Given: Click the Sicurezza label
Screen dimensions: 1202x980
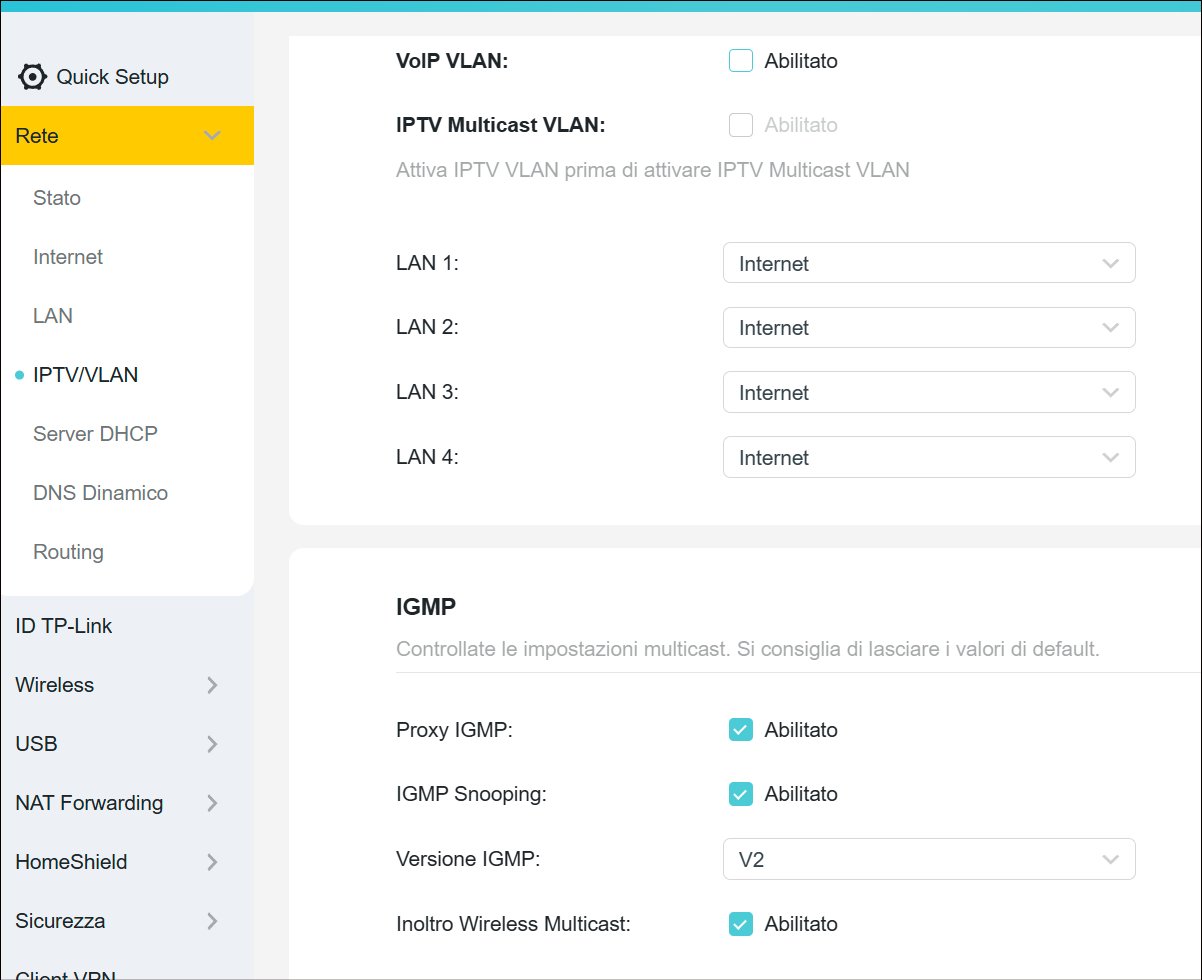Looking at the screenshot, I should 60,921.
